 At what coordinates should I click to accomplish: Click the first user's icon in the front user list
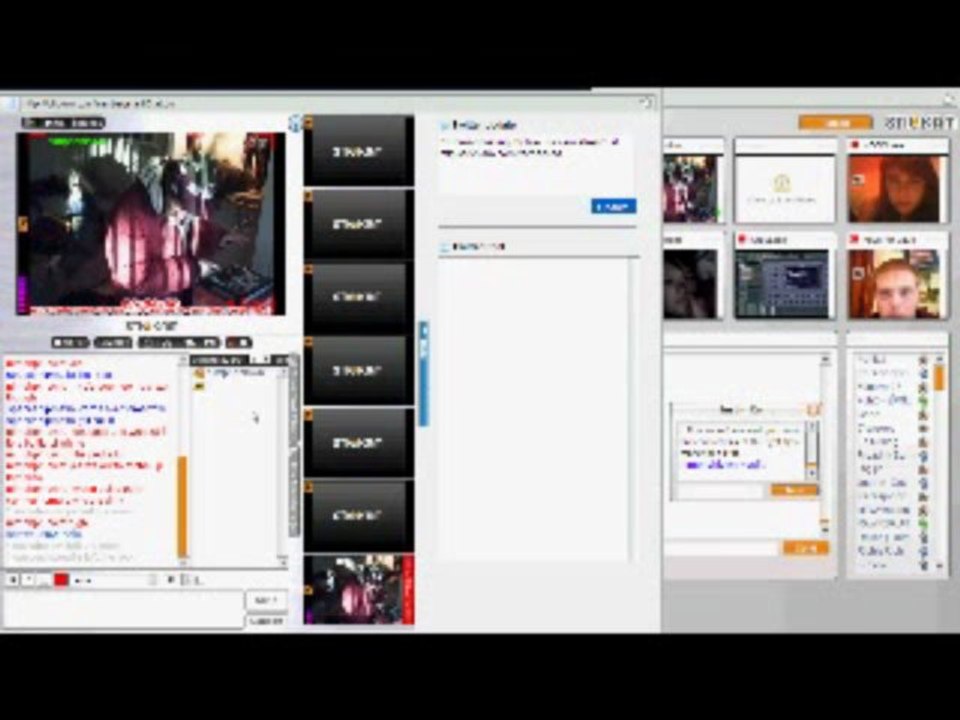point(199,373)
